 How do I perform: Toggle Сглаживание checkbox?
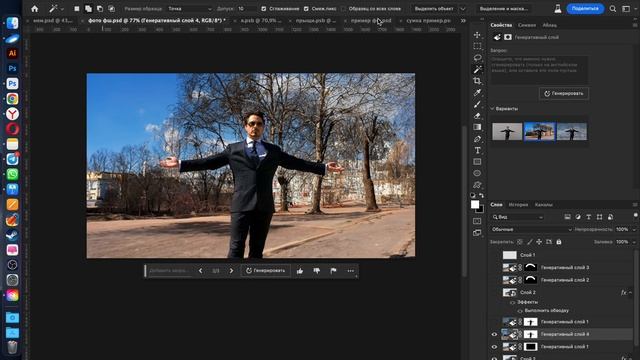[x=264, y=9]
